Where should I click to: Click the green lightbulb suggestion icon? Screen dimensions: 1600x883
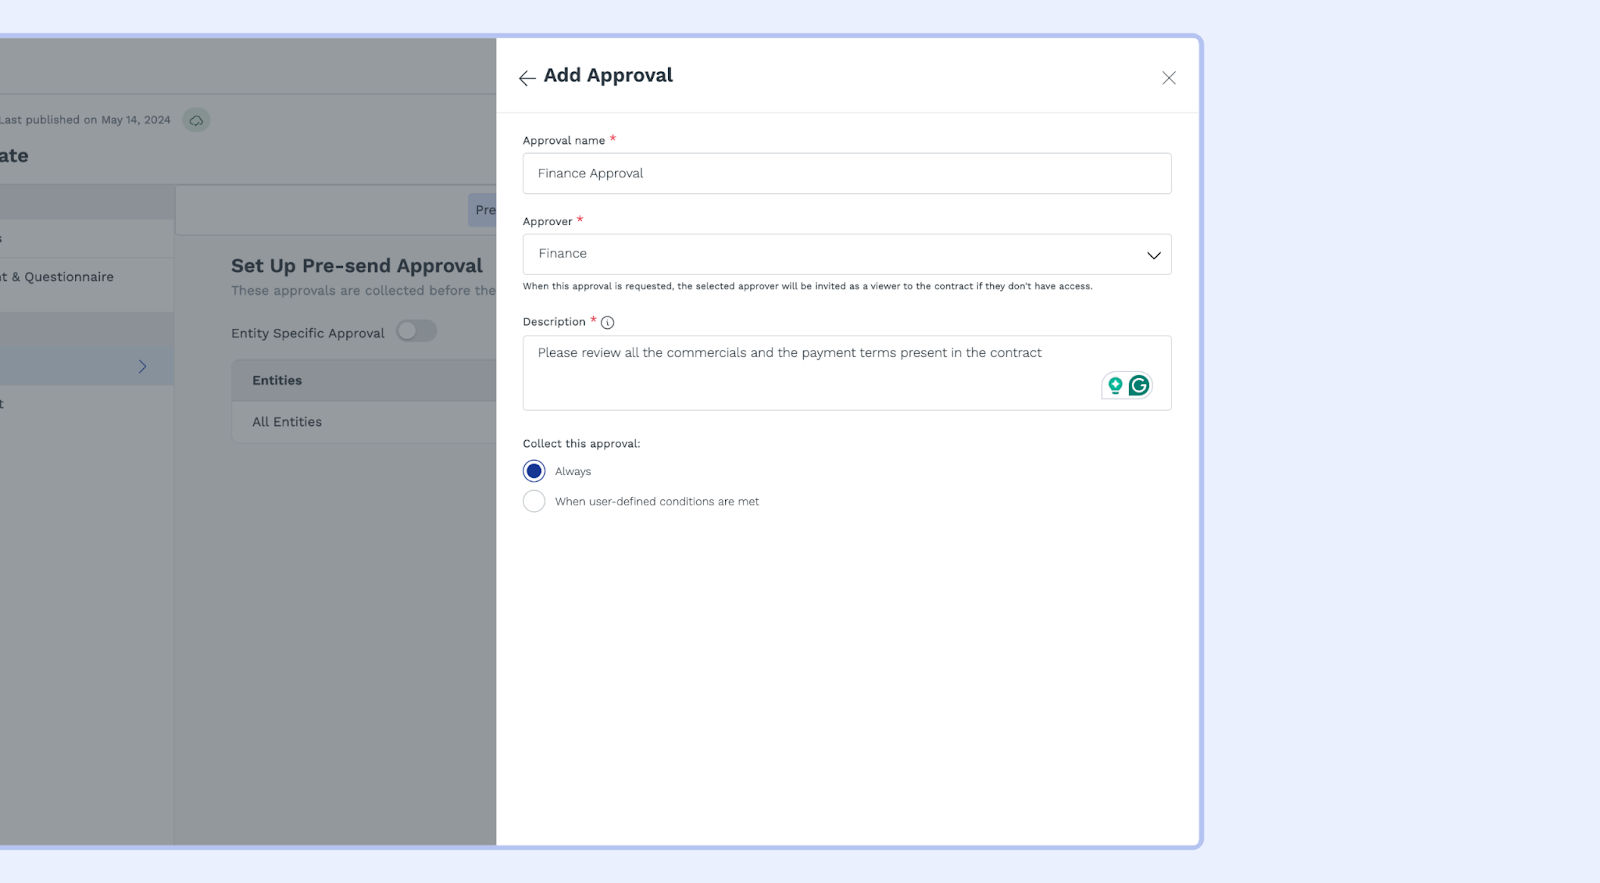click(1115, 386)
